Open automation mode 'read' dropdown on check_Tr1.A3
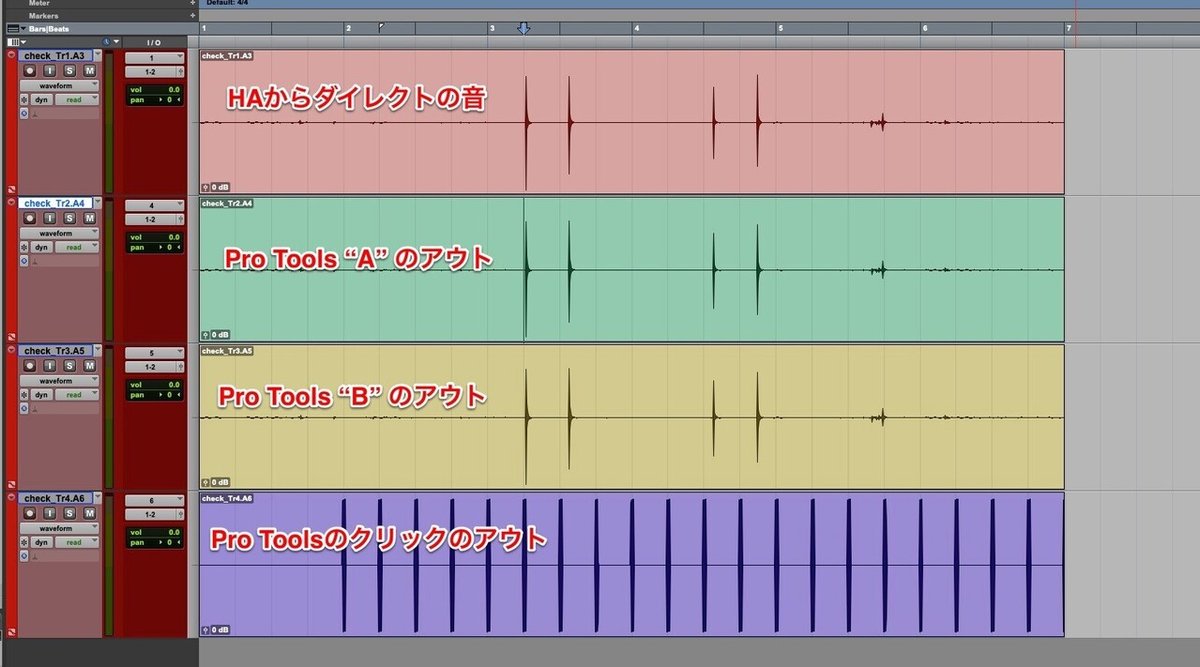The image size is (1200, 667). (77, 100)
